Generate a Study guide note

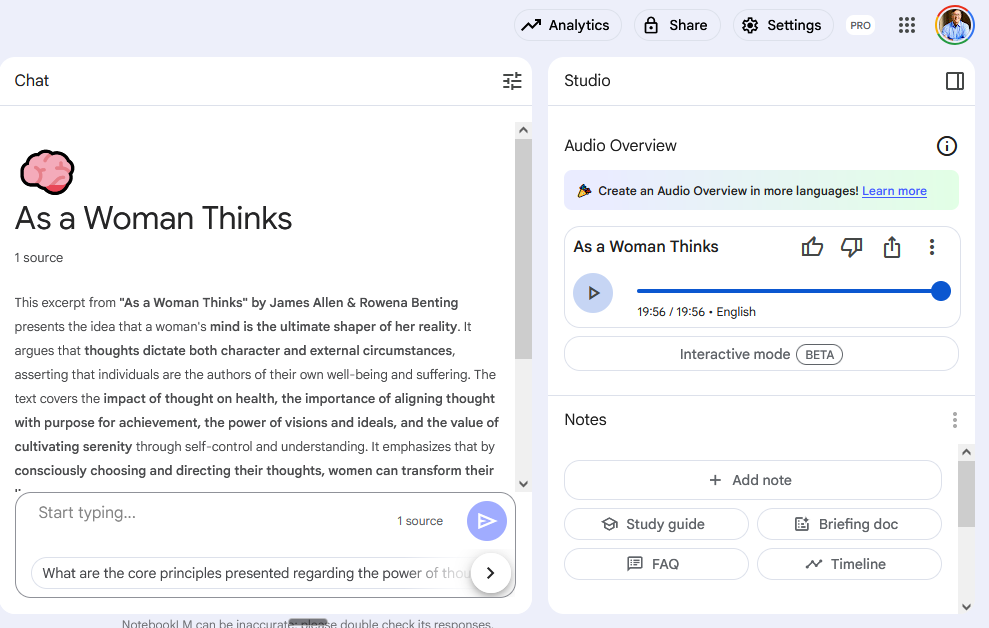point(656,524)
